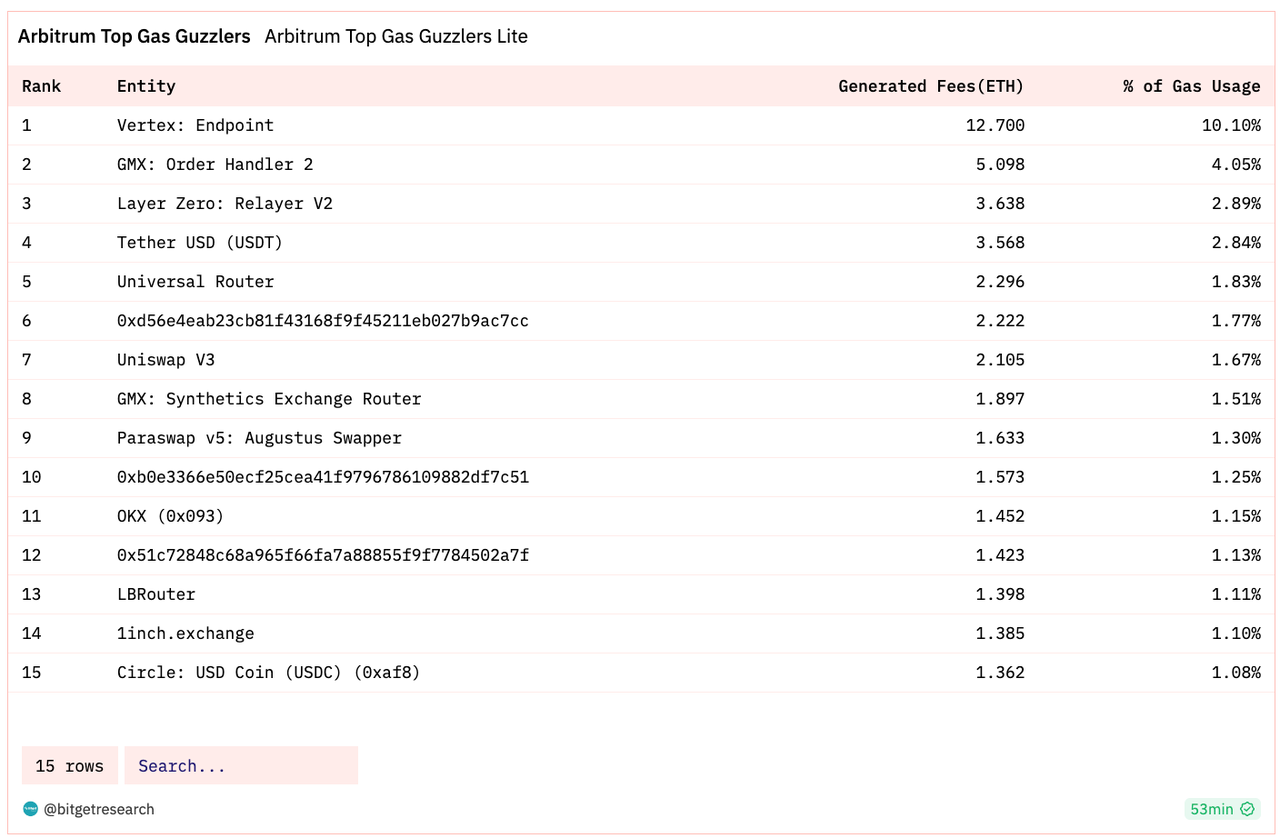Sort by Entity column header
Viewport: 1280px width, 838px height.
146,86
